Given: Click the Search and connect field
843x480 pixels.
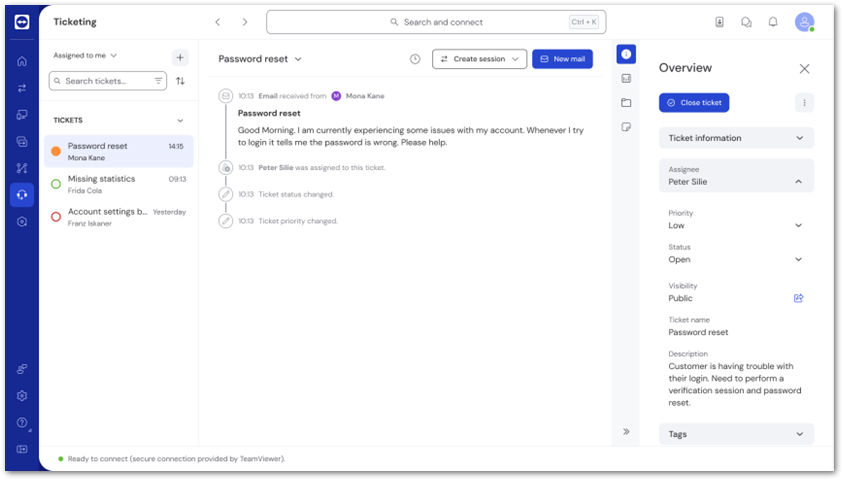Looking at the screenshot, I should coord(435,22).
